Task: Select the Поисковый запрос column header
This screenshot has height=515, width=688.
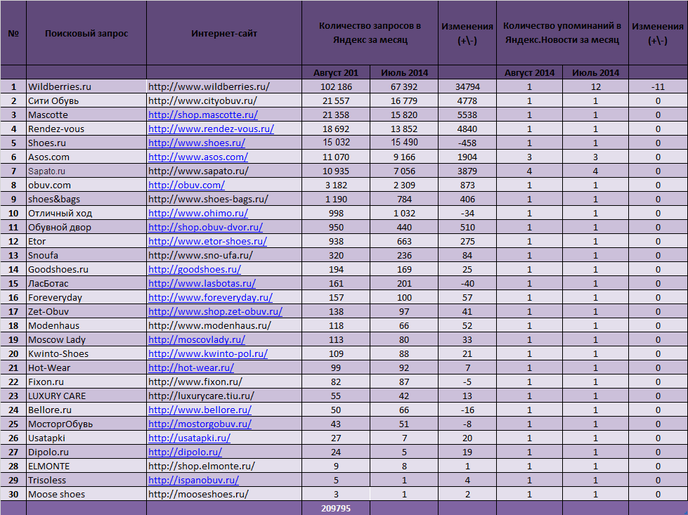Action: click(86, 33)
